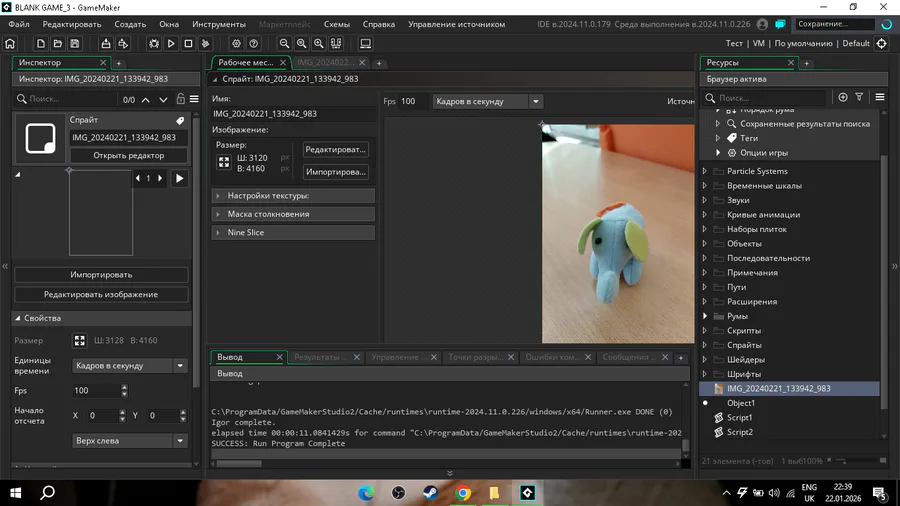Image resolution: width=900 pixels, height=506 pixels.
Task: Click 'Открыть редактор' button
Action: pos(129,155)
